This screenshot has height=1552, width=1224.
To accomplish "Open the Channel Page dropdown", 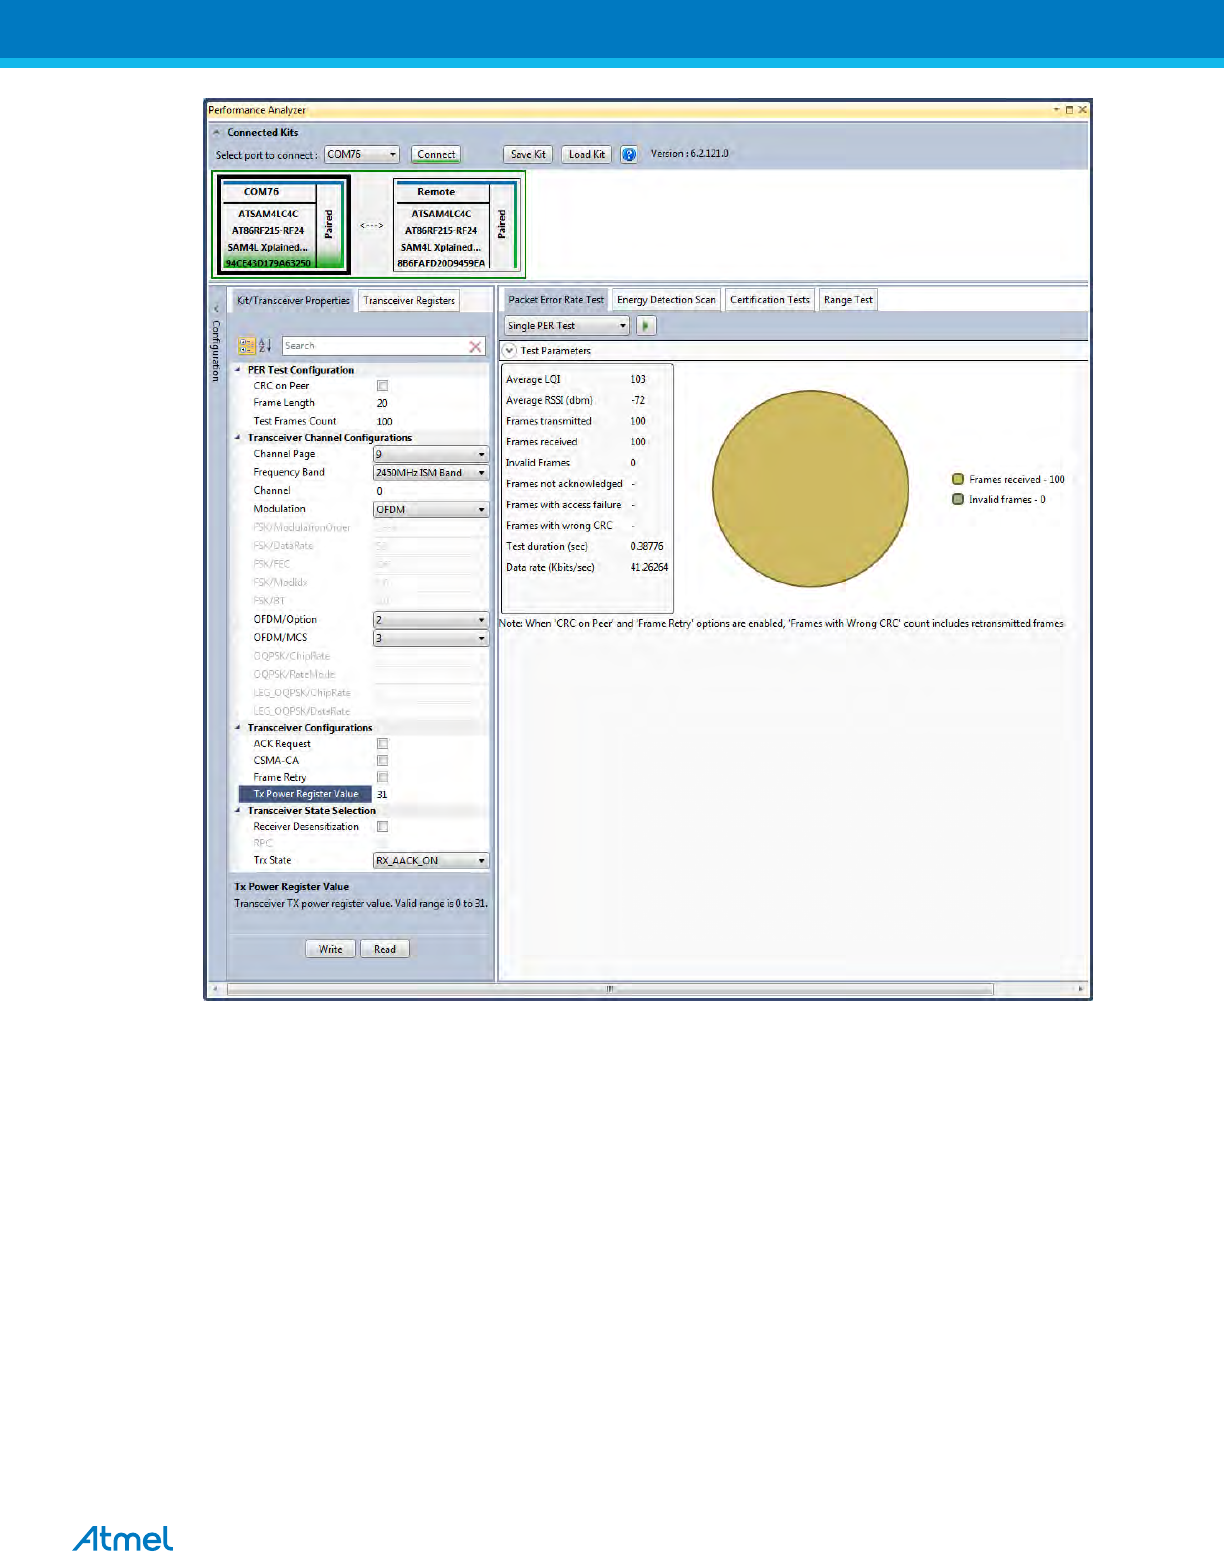I will point(430,454).
